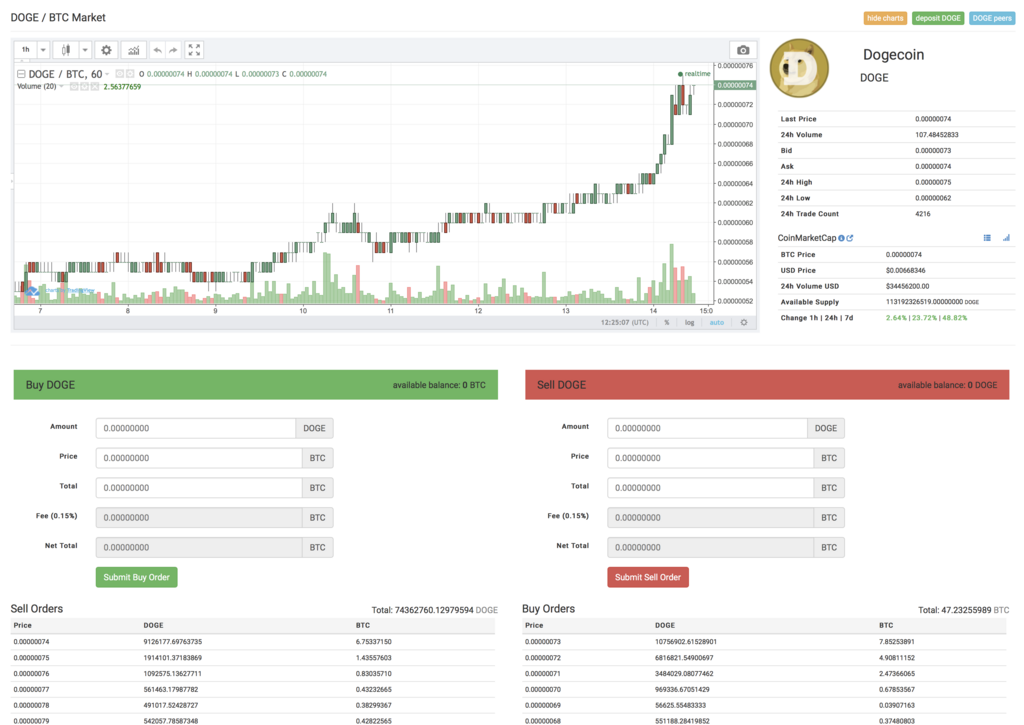Click the Dogecoin logo image
Screen dimensions: 1024x725
[x=799, y=68]
